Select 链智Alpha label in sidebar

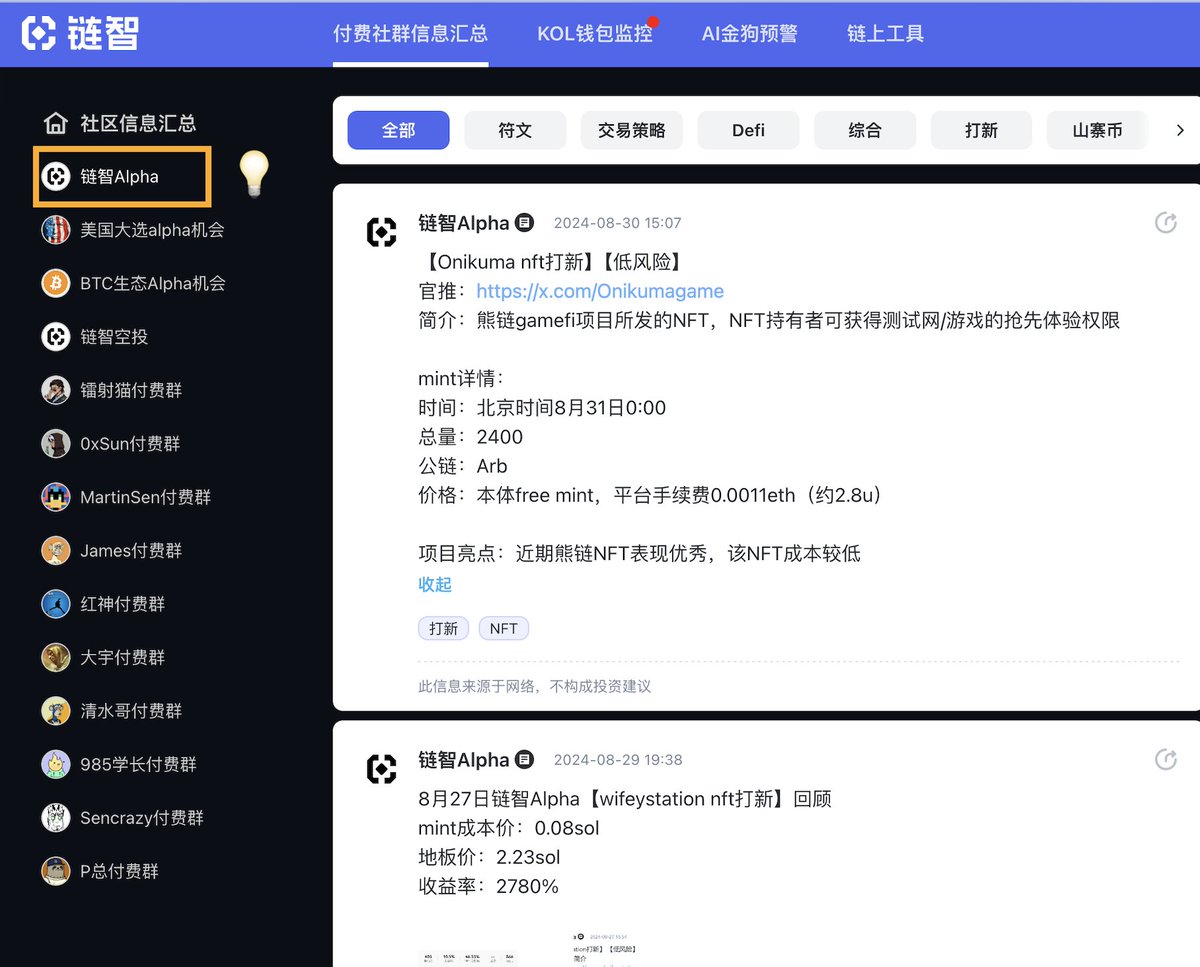point(119,177)
